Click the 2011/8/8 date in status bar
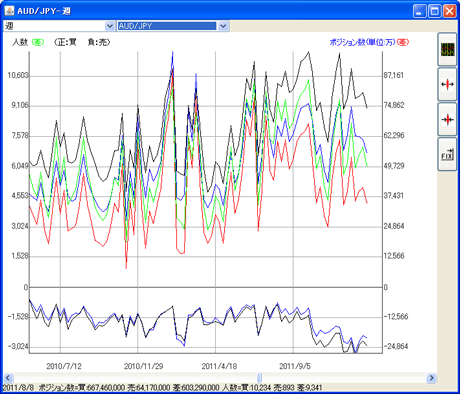Image resolution: width=460 pixels, height=394 pixels. [x=18, y=388]
